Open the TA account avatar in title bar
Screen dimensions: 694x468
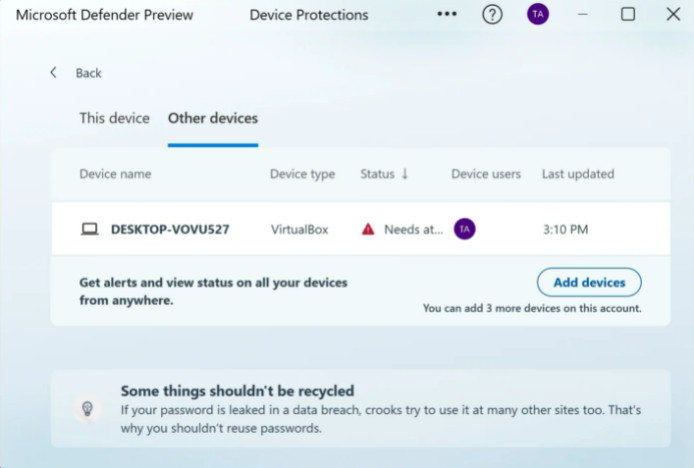pyautogui.click(x=538, y=15)
